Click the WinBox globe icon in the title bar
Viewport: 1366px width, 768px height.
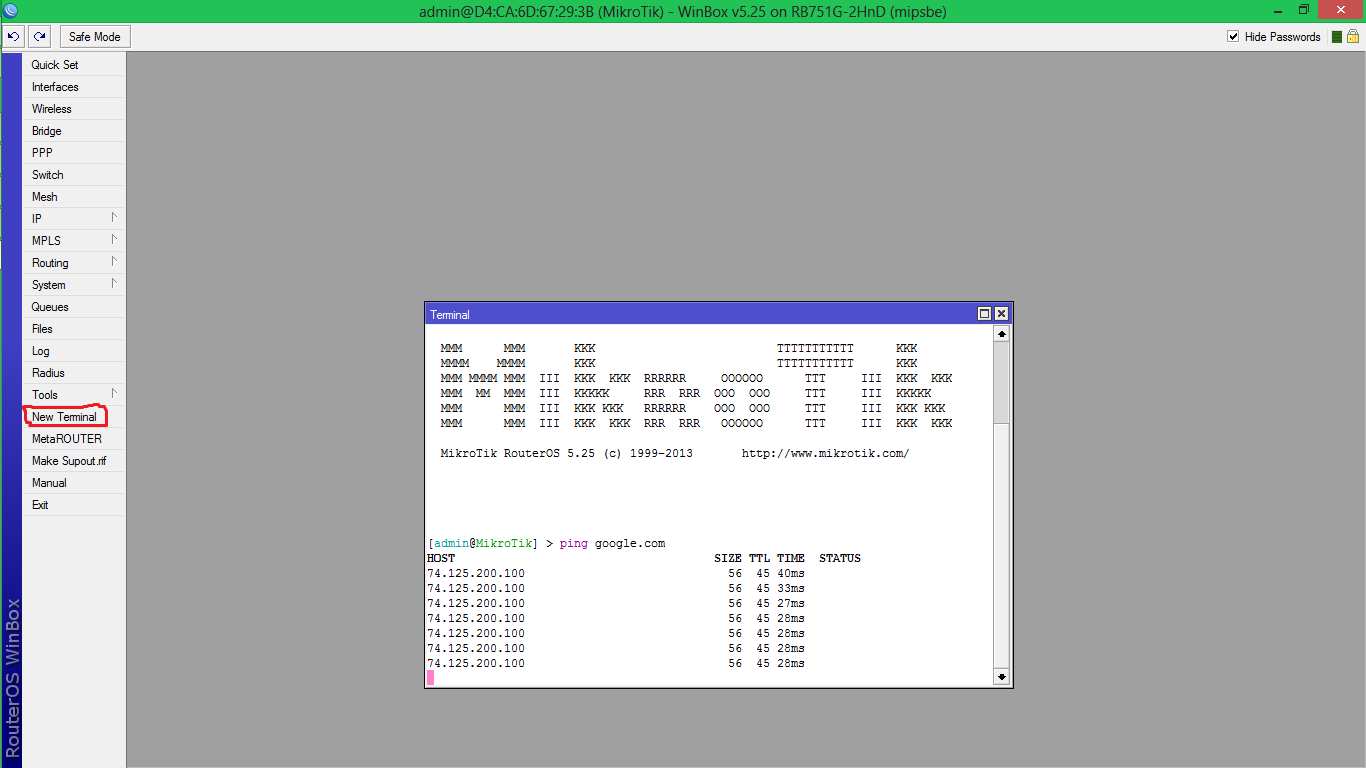pyautogui.click(x=9, y=9)
